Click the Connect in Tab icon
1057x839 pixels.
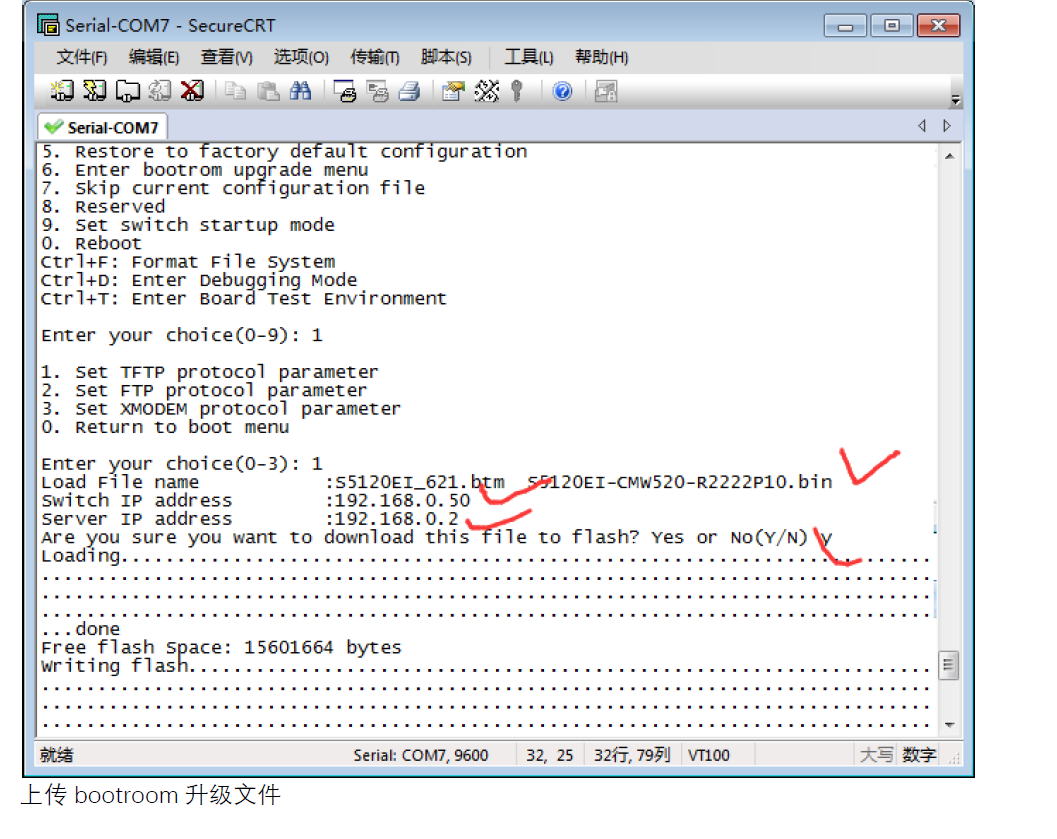(127, 91)
